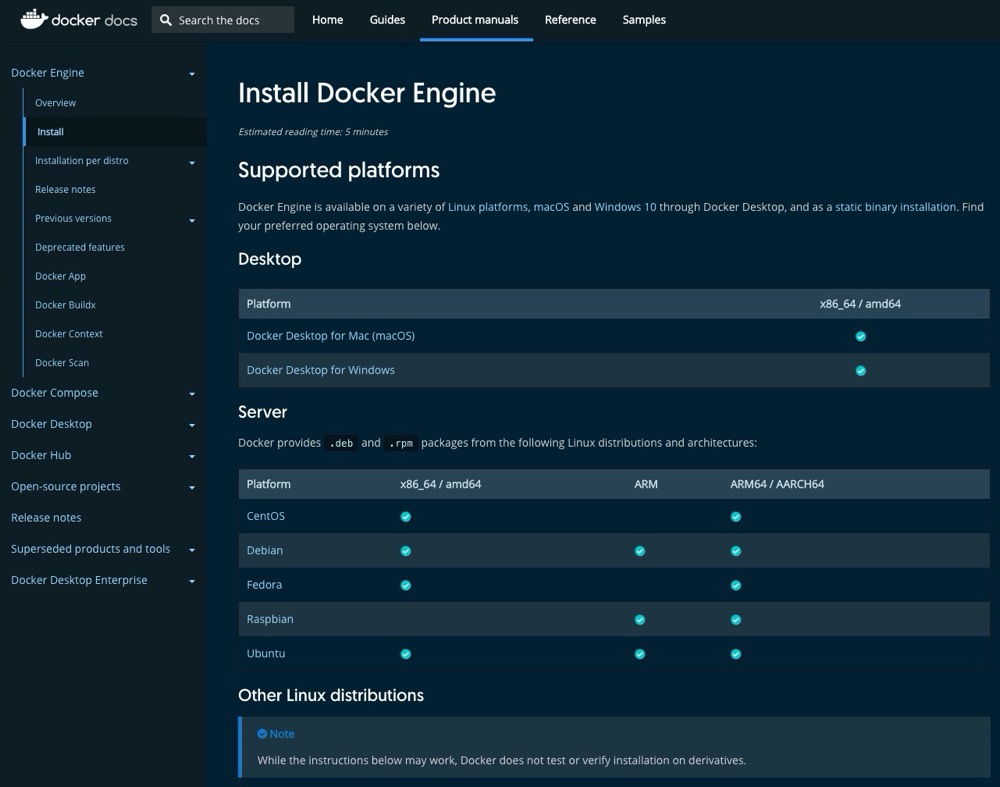Expand Docker Desktop section arrow
Image resolution: width=1000 pixels, height=787 pixels.
[192, 425]
